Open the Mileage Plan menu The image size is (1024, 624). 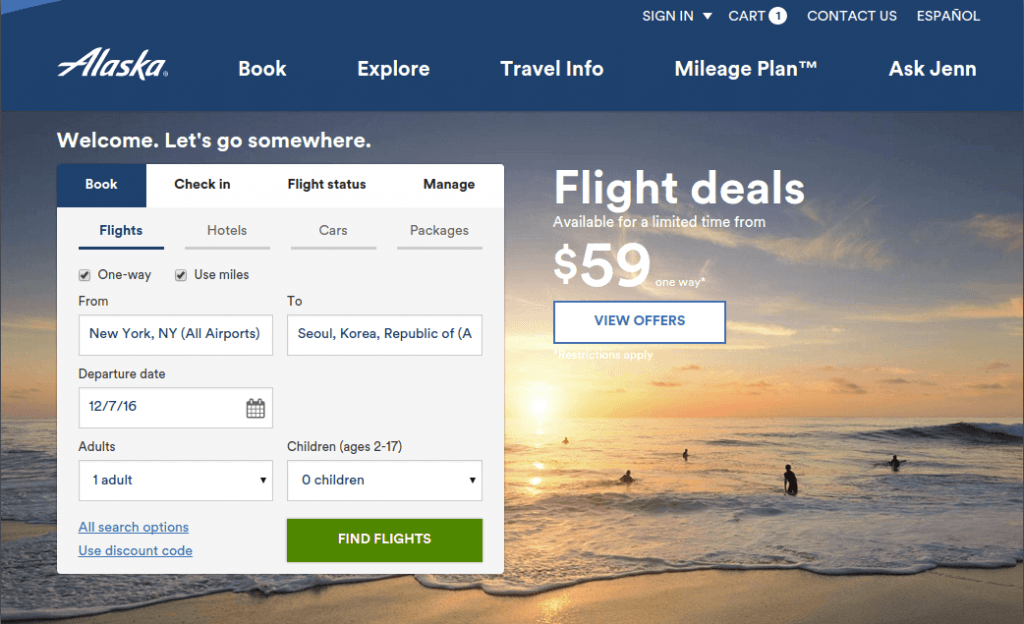[742, 69]
